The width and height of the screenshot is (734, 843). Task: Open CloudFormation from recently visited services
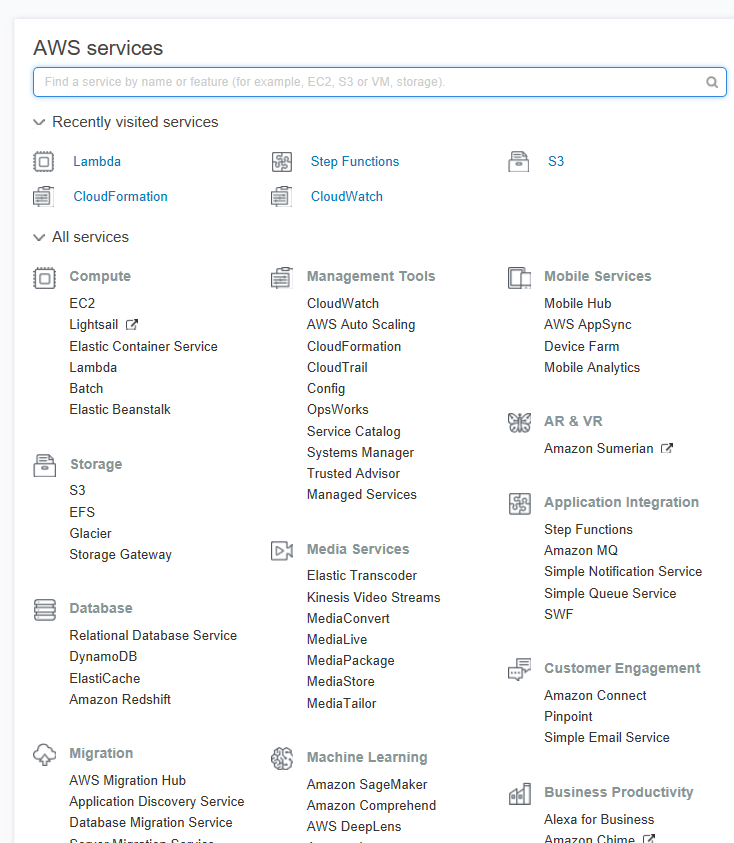tap(120, 196)
